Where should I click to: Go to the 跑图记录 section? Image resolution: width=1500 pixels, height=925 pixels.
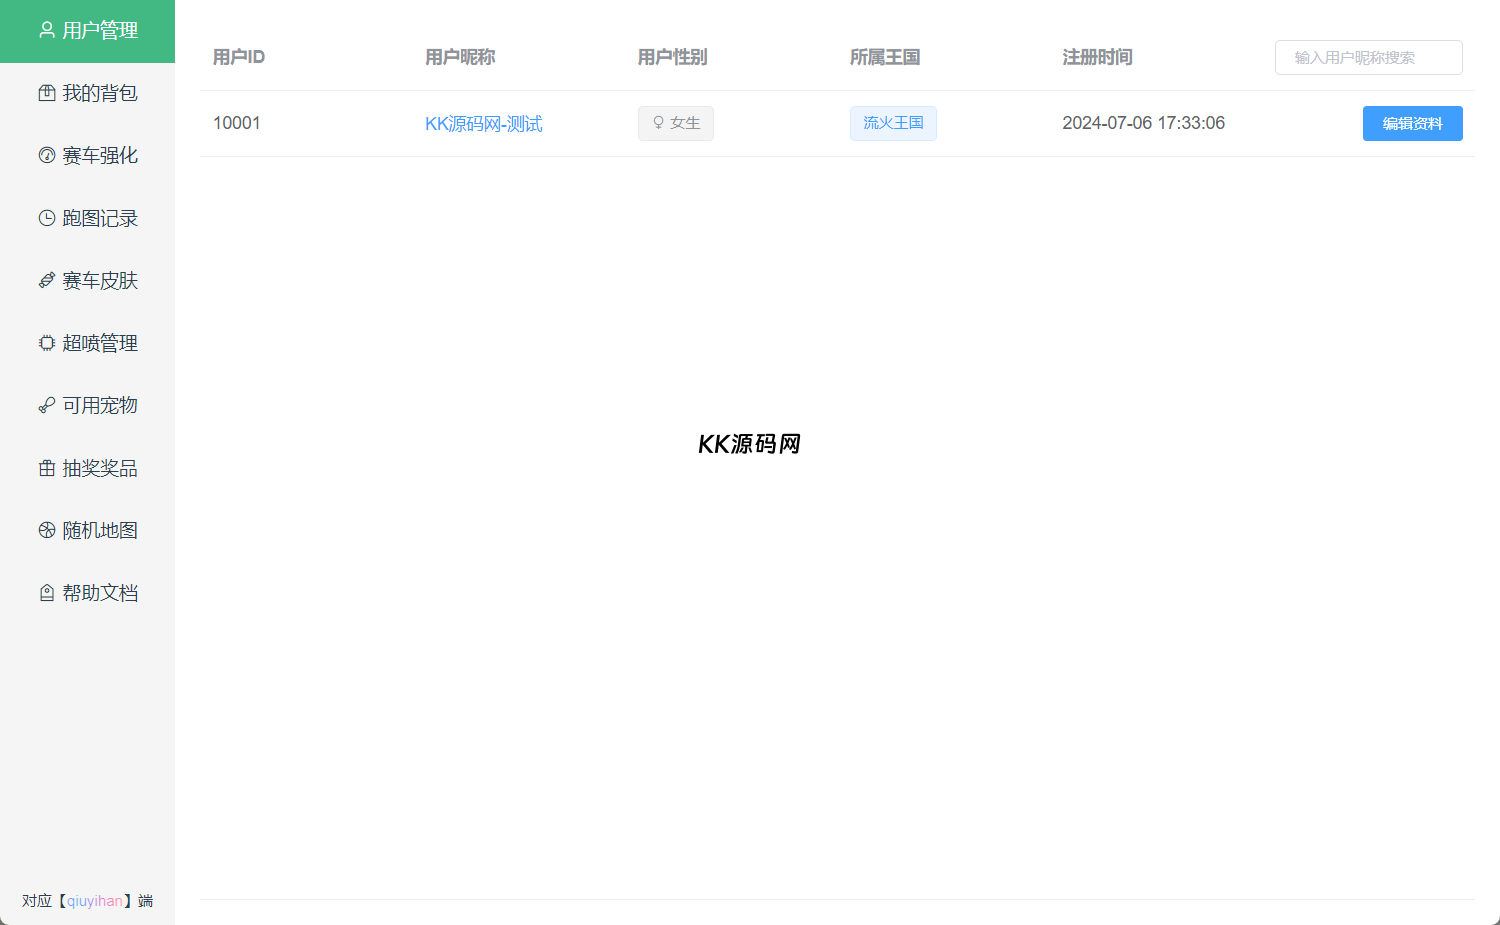99,218
